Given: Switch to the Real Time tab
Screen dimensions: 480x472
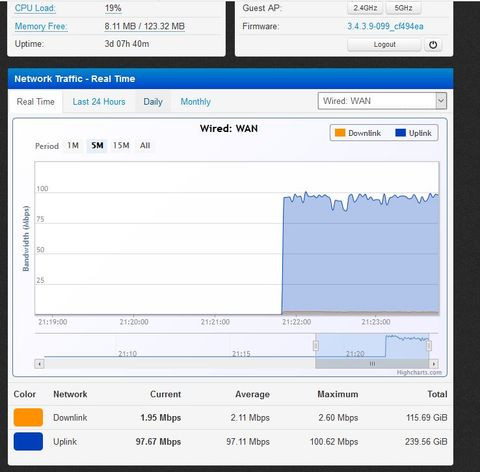Looking at the screenshot, I should pyautogui.click(x=35, y=102).
